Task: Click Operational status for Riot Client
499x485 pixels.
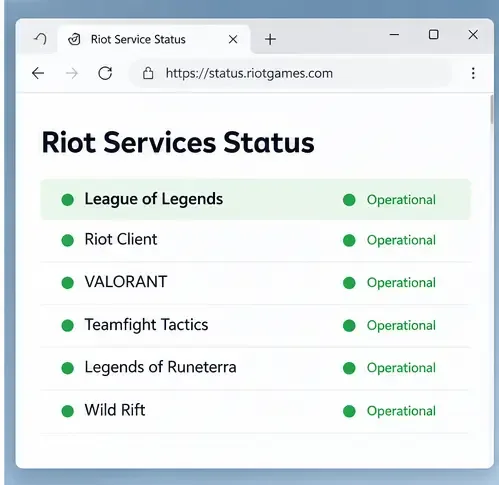Action: [x=389, y=240]
